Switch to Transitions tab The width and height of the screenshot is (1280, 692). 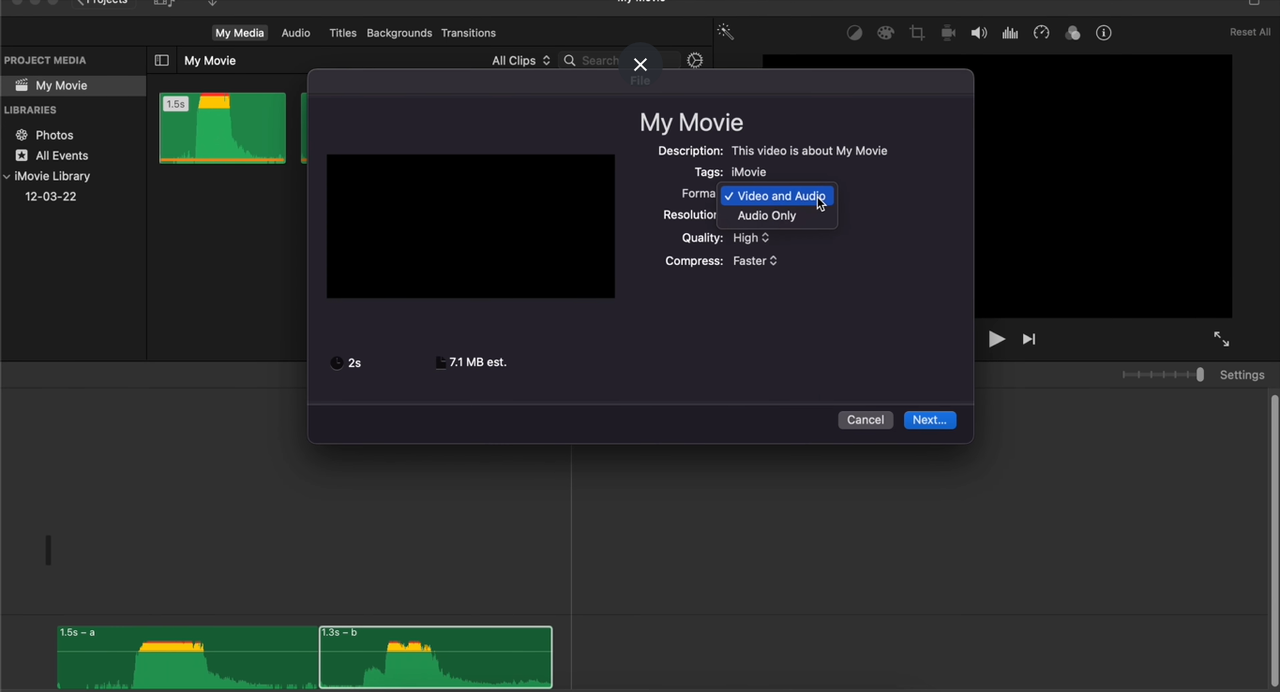coord(468,33)
